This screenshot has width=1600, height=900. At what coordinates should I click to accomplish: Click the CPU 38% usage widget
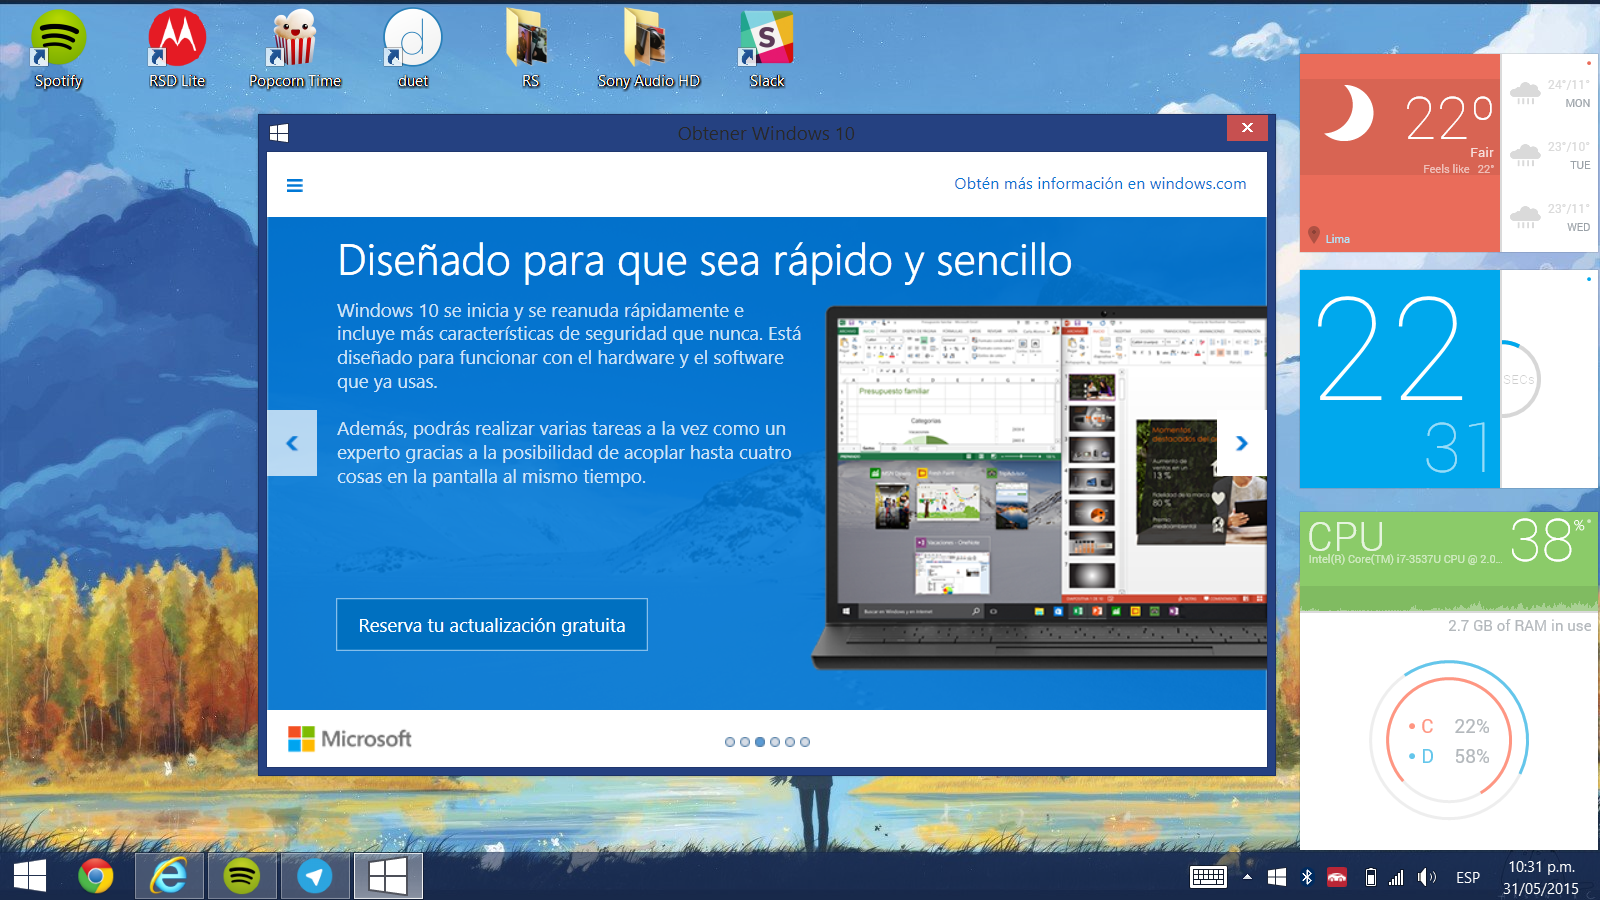pos(1449,561)
